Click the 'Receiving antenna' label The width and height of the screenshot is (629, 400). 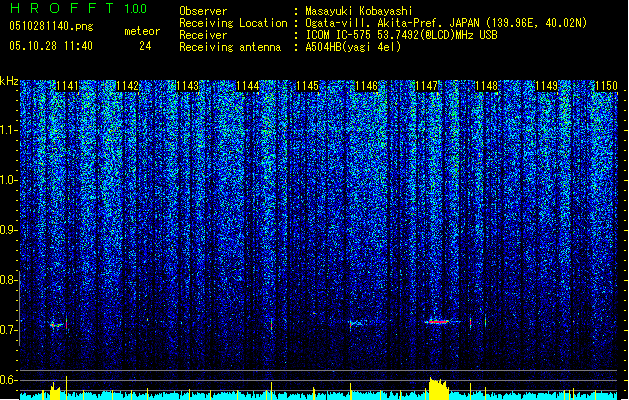click(x=230, y=47)
